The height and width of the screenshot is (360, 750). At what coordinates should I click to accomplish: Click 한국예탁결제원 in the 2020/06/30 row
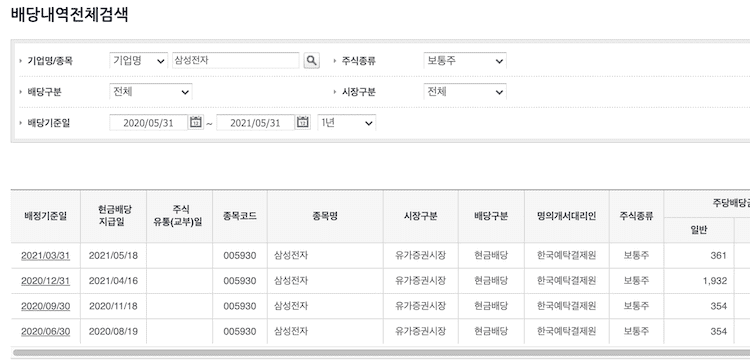pos(567,331)
